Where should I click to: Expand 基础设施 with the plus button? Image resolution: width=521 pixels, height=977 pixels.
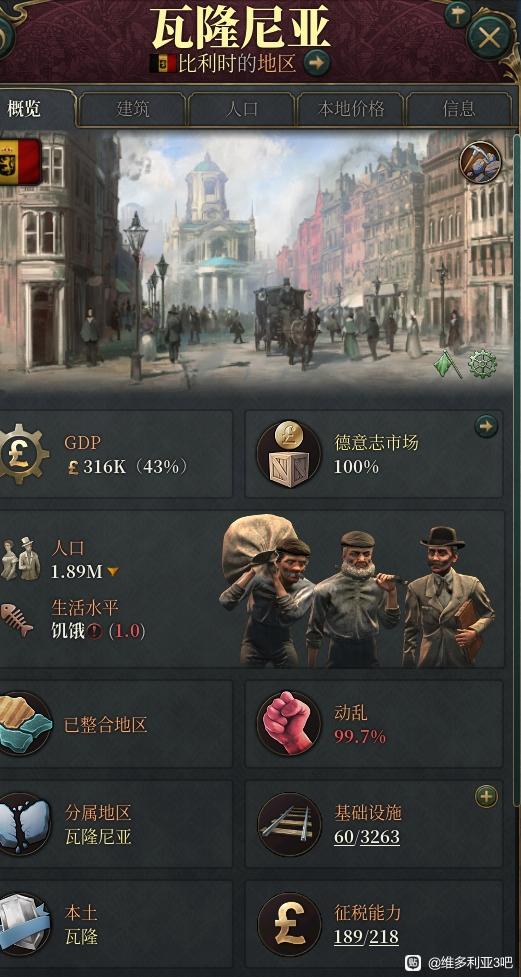click(486, 796)
